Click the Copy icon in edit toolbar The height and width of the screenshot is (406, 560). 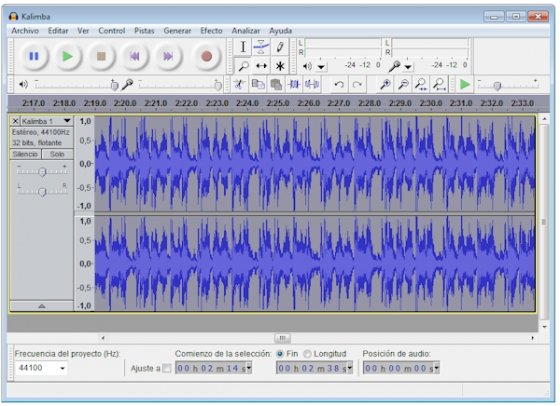[258, 84]
